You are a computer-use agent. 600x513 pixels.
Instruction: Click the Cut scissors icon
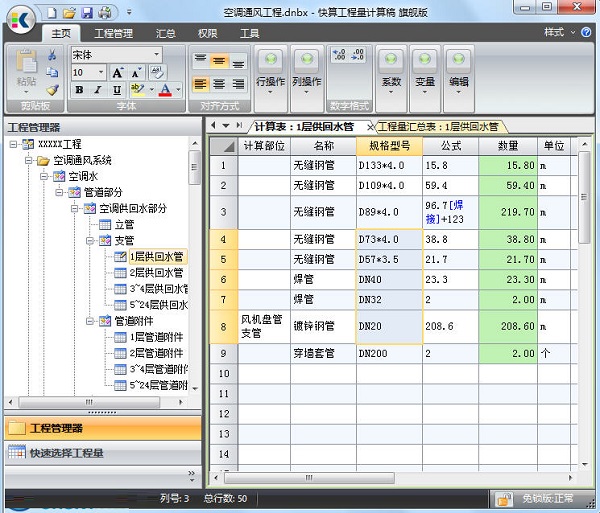click(x=52, y=55)
